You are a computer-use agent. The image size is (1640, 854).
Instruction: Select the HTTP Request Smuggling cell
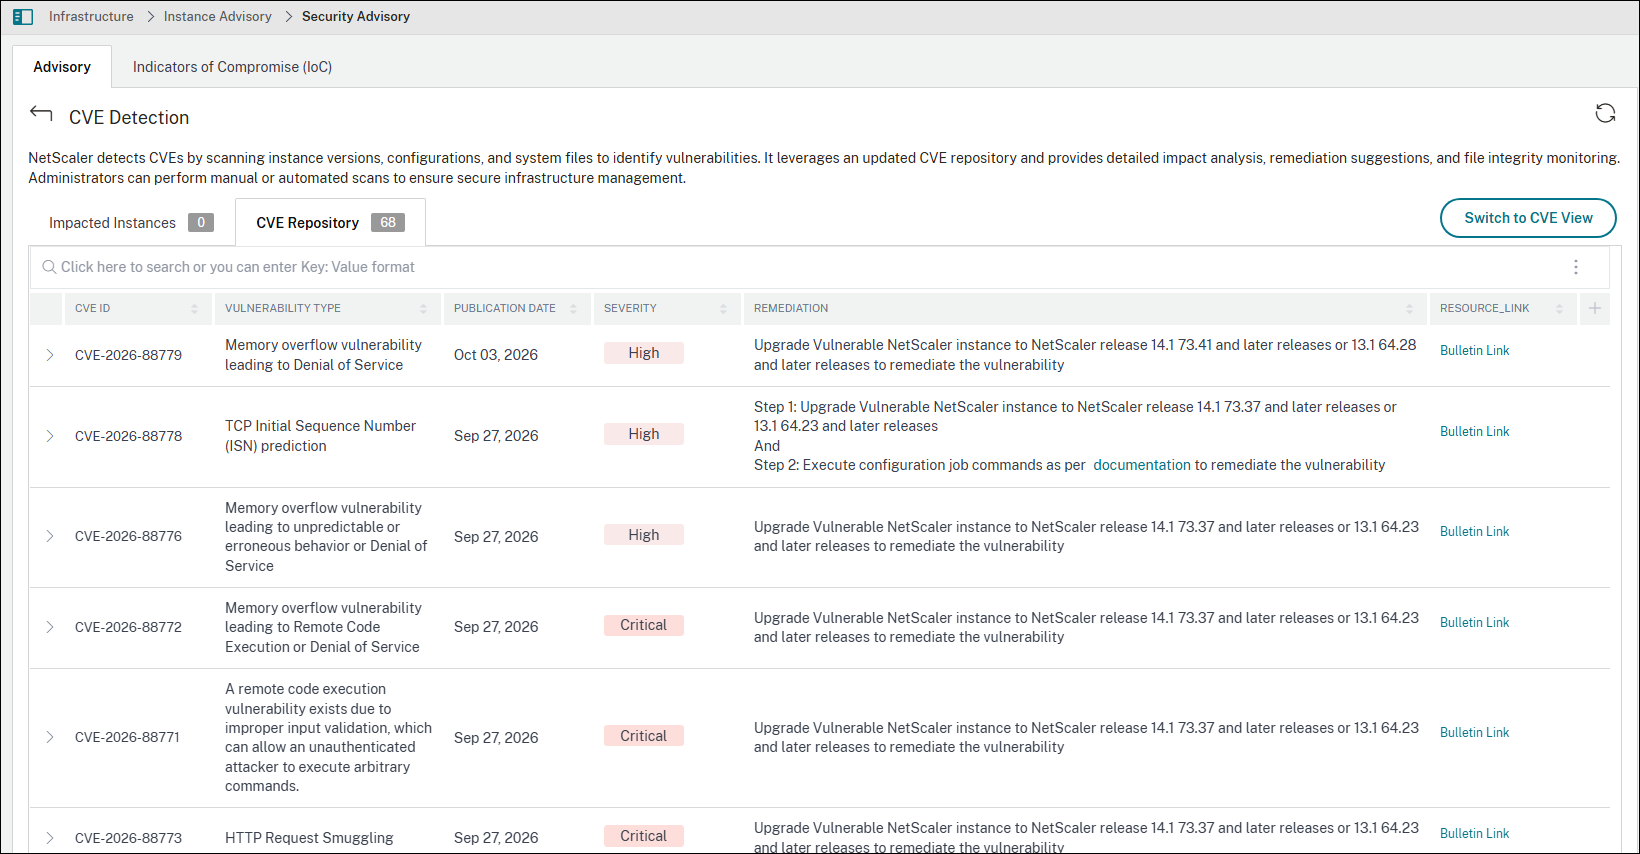(x=309, y=838)
